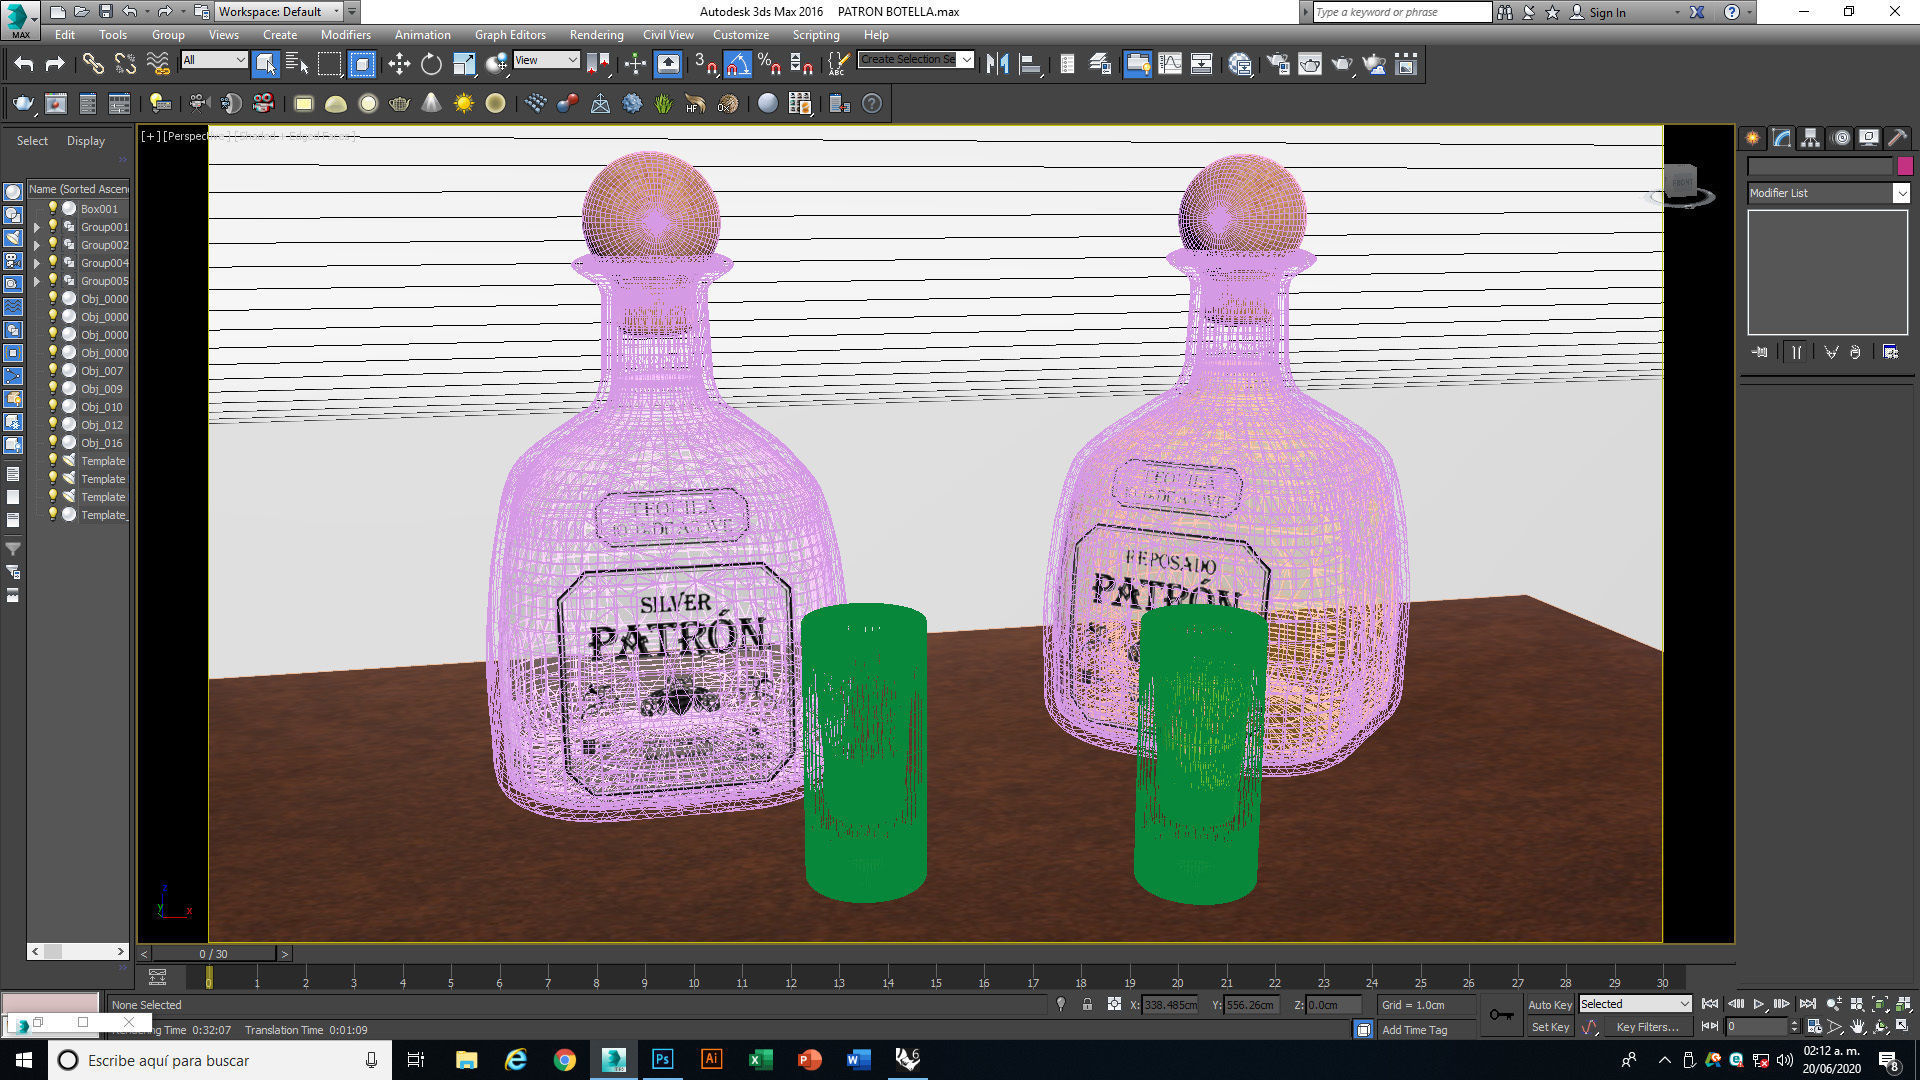Click the Windows Start button

point(24,1060)
